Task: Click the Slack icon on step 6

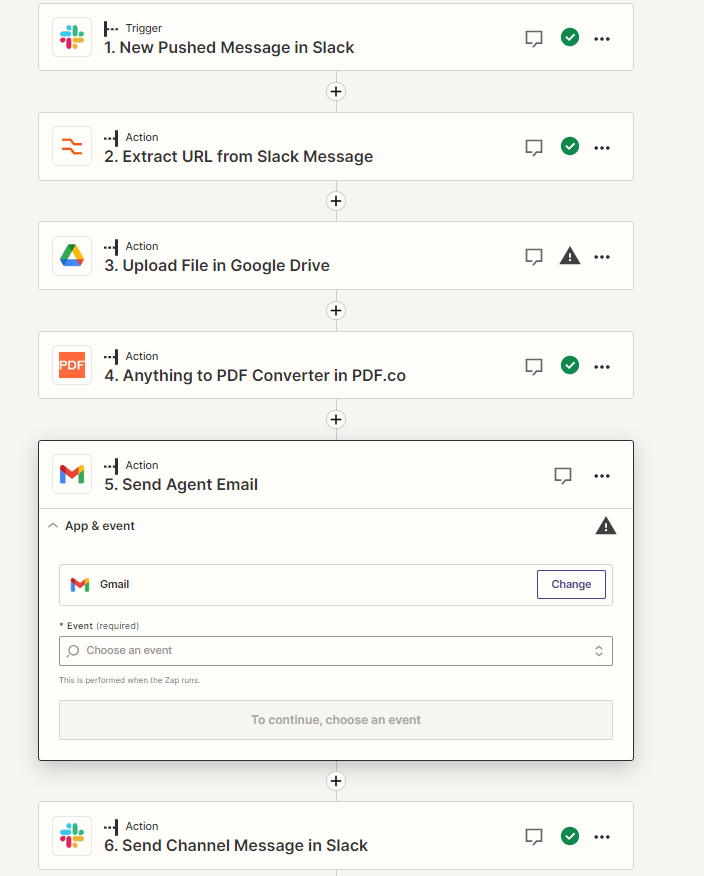Action: (72, 835)
